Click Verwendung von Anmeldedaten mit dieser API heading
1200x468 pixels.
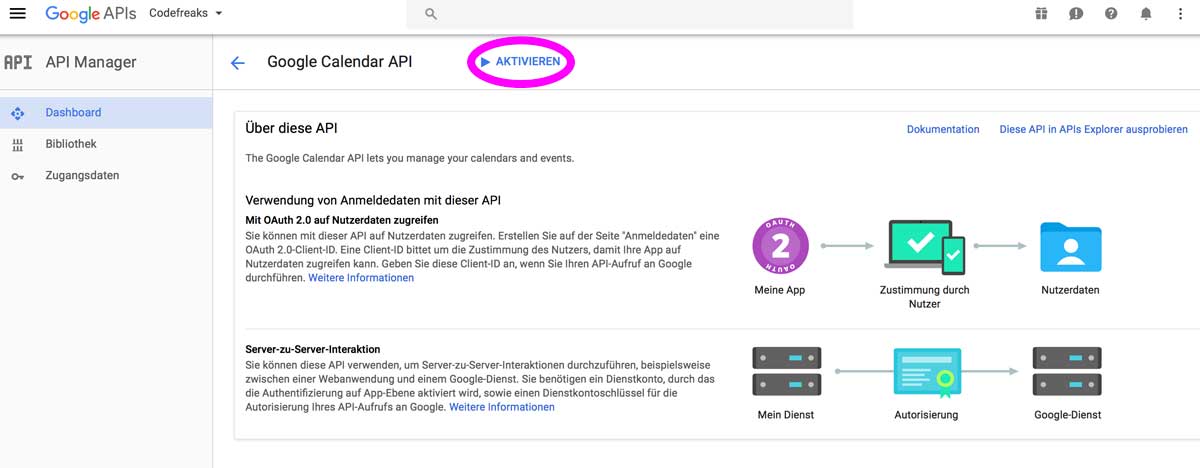[x=373, y=200]
